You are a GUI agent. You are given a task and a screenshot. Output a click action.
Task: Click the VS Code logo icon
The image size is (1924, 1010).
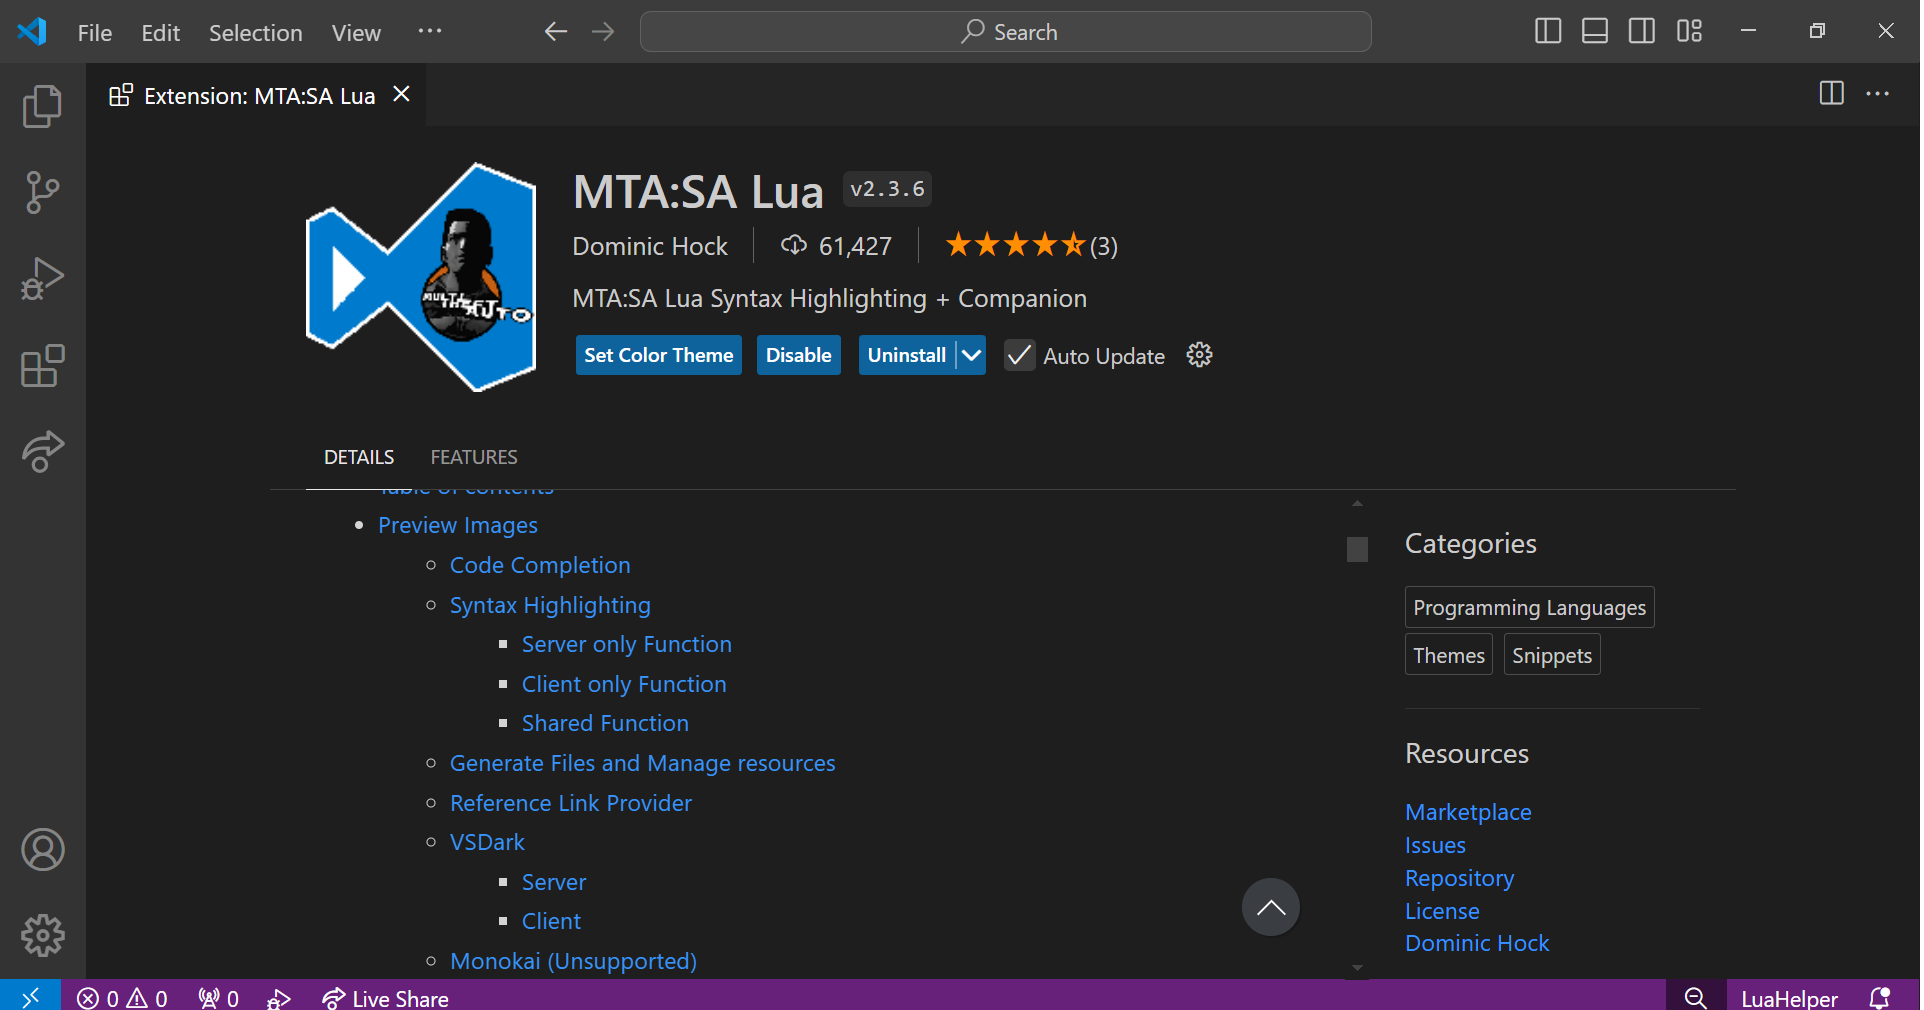[x=32, y=31]
